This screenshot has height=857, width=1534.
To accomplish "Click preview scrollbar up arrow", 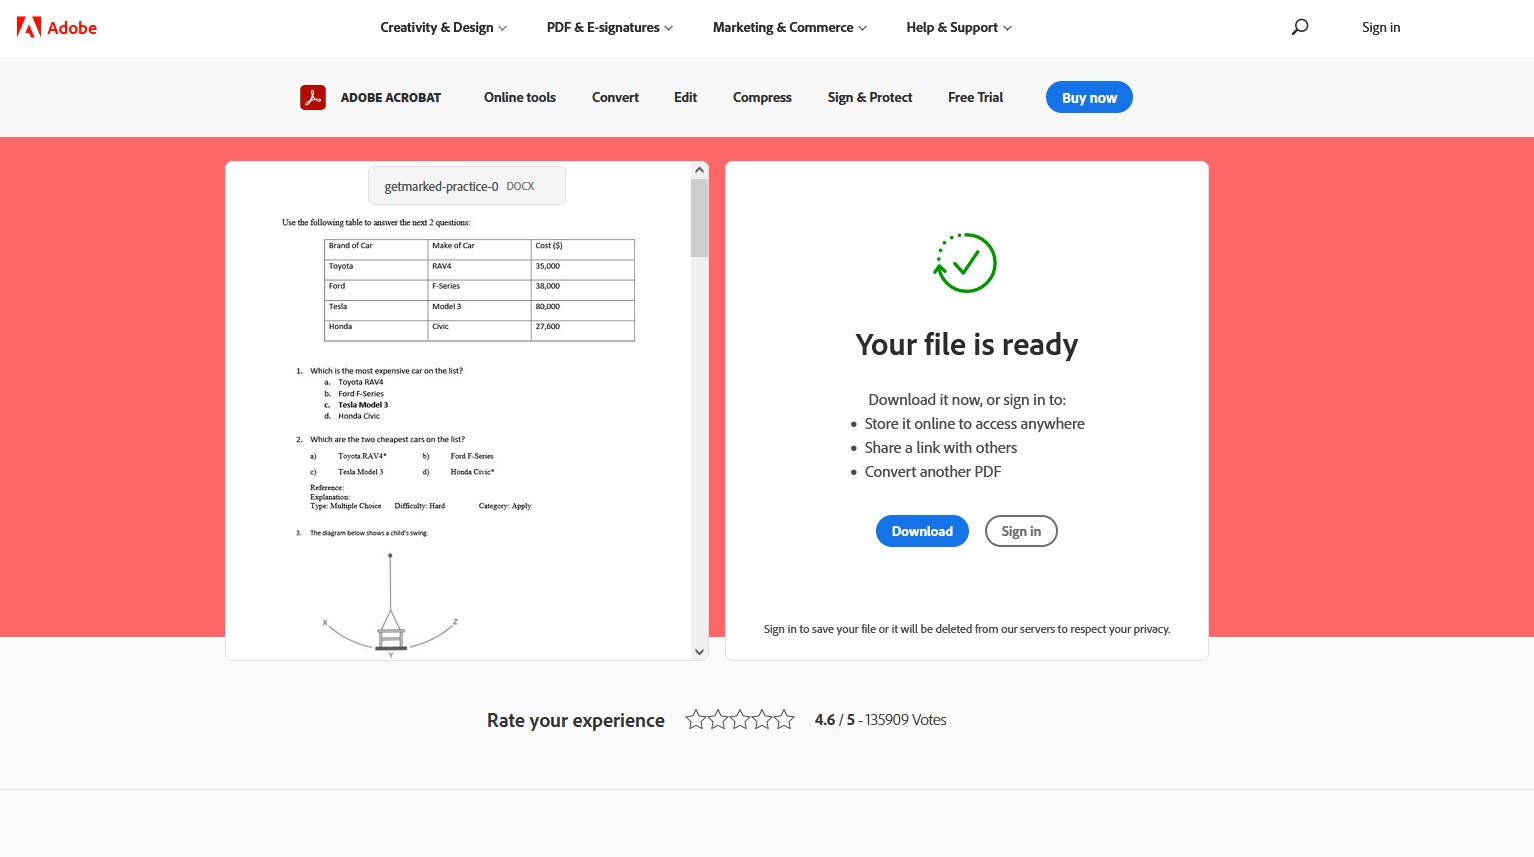I will (699, 170).
